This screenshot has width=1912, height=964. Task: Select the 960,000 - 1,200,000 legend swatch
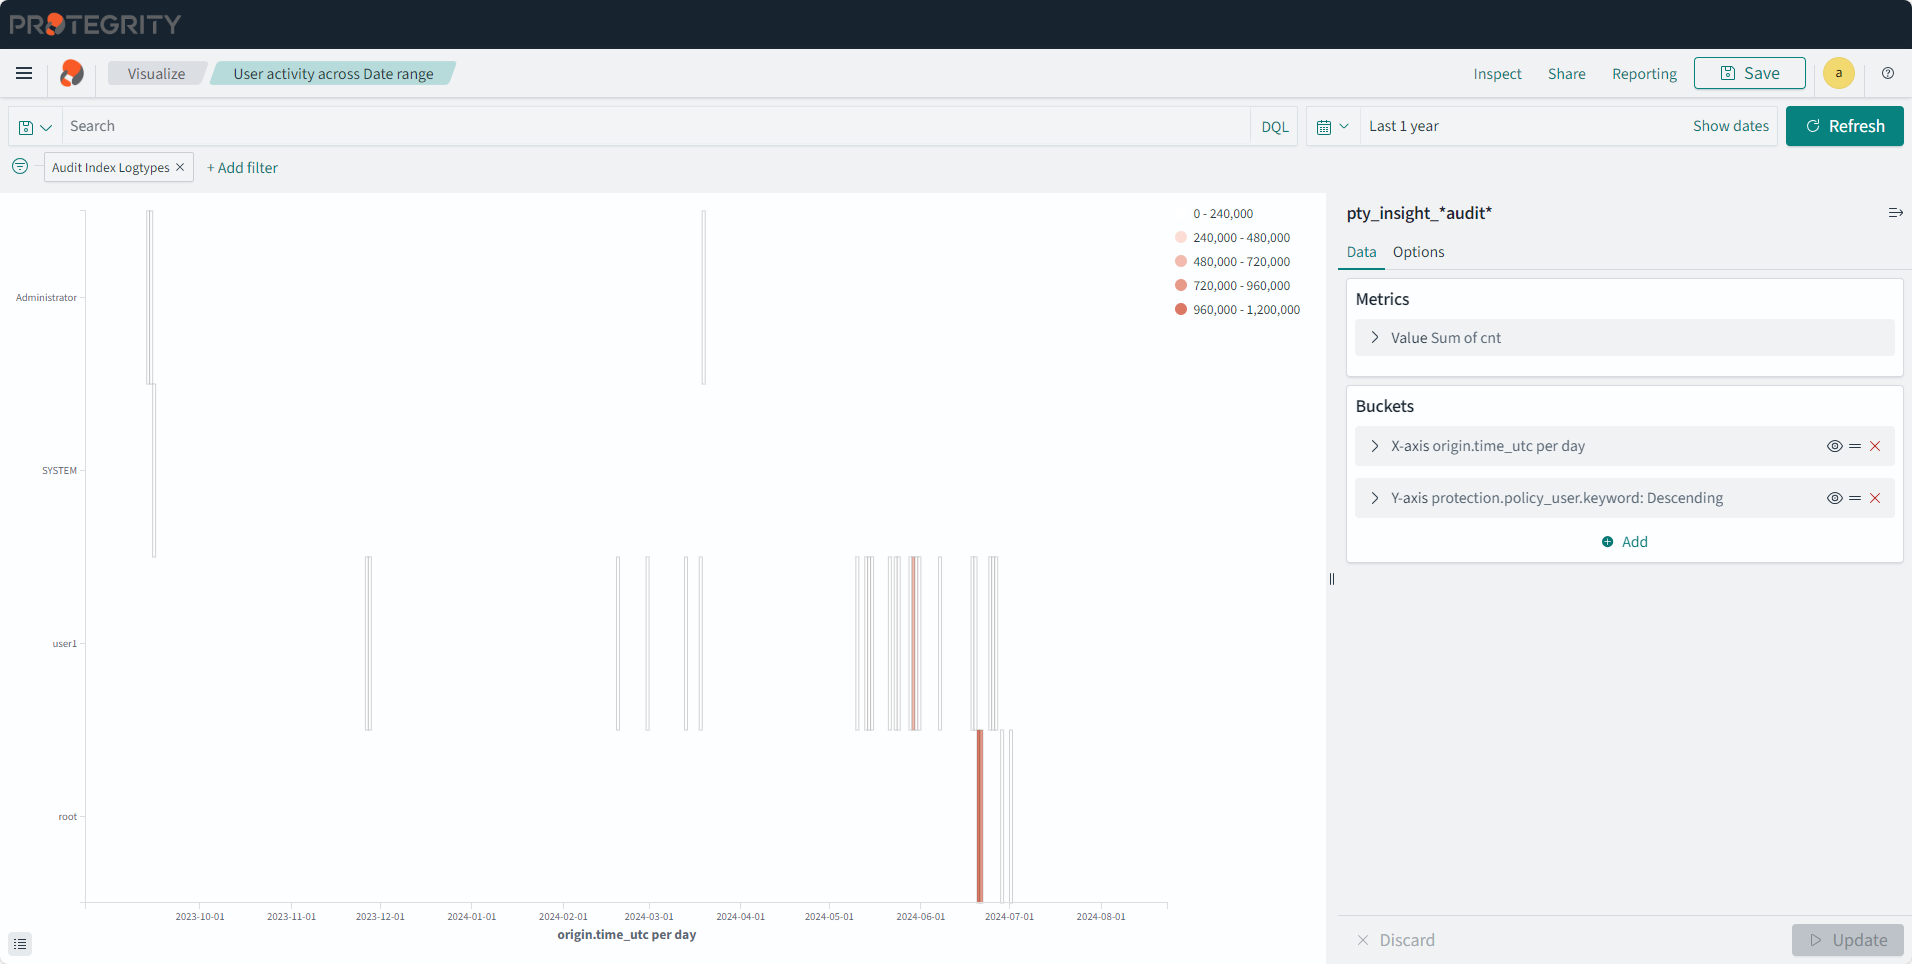tap(1181, 310)
